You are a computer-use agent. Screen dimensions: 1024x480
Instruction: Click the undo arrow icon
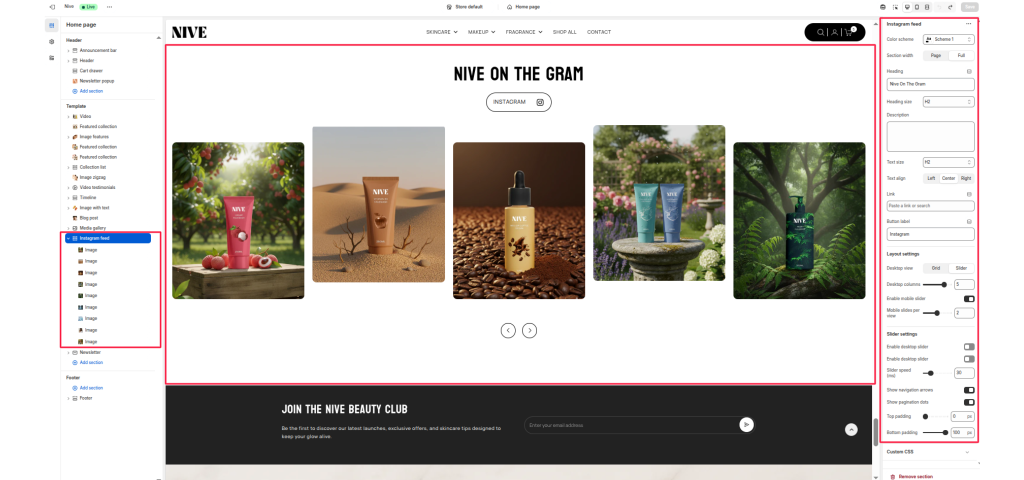pos(940,7)
